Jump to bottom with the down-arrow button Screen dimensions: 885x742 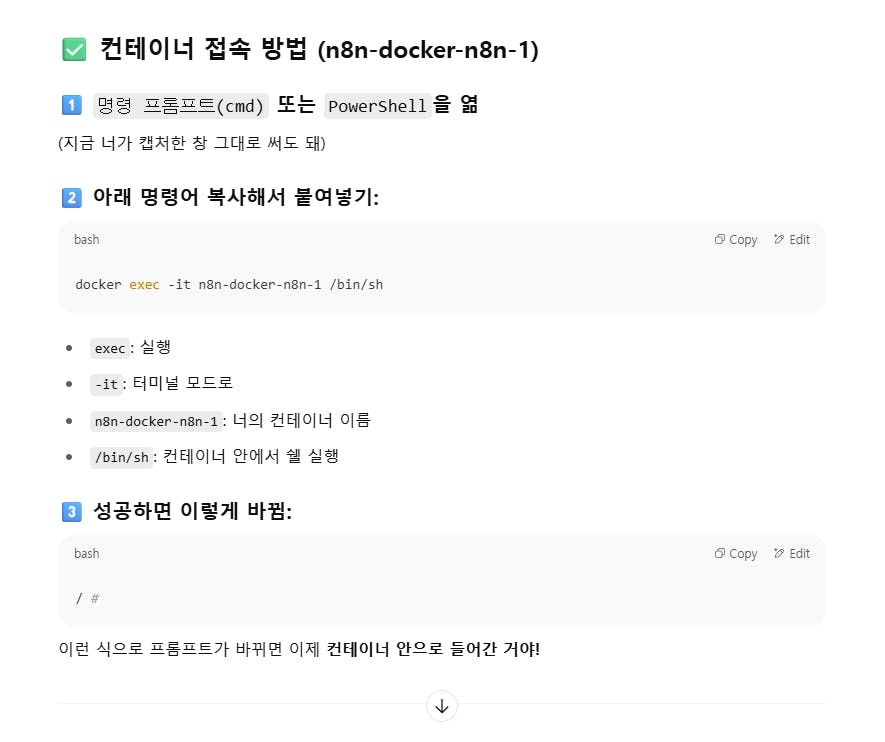coord(442,706)
